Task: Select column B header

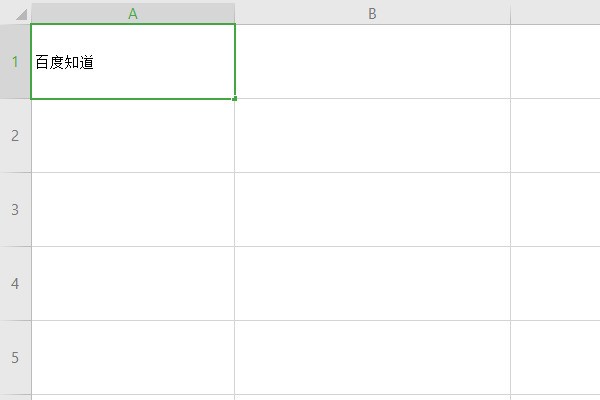Action: tap(372, 13)
